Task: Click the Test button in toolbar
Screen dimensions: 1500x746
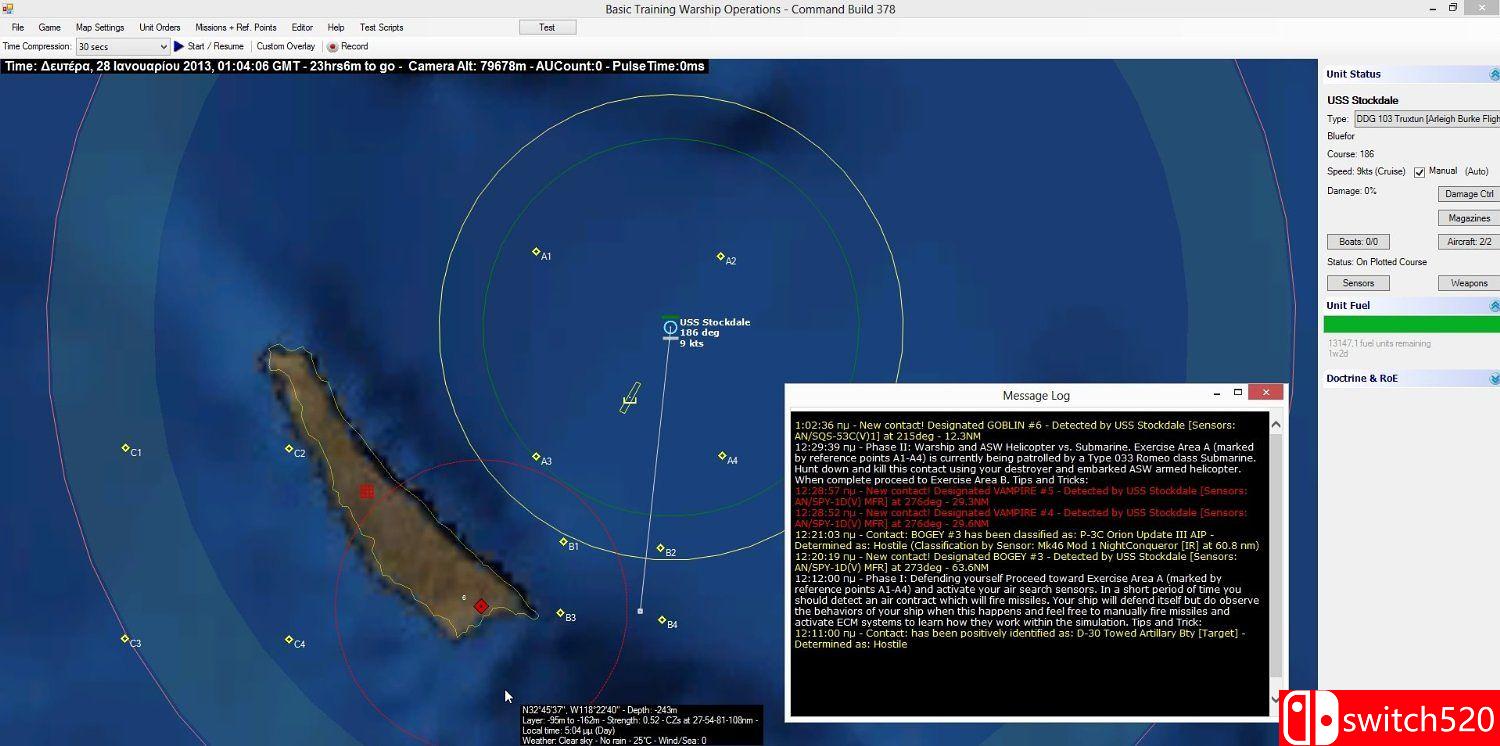Action: (547, 27)
